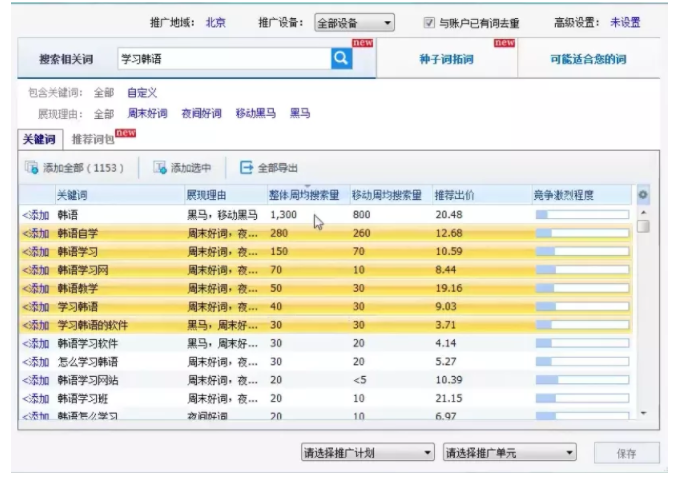Add the keyword 韩语教学
This screenshot has height=501, width=689.
pos(36,288)
